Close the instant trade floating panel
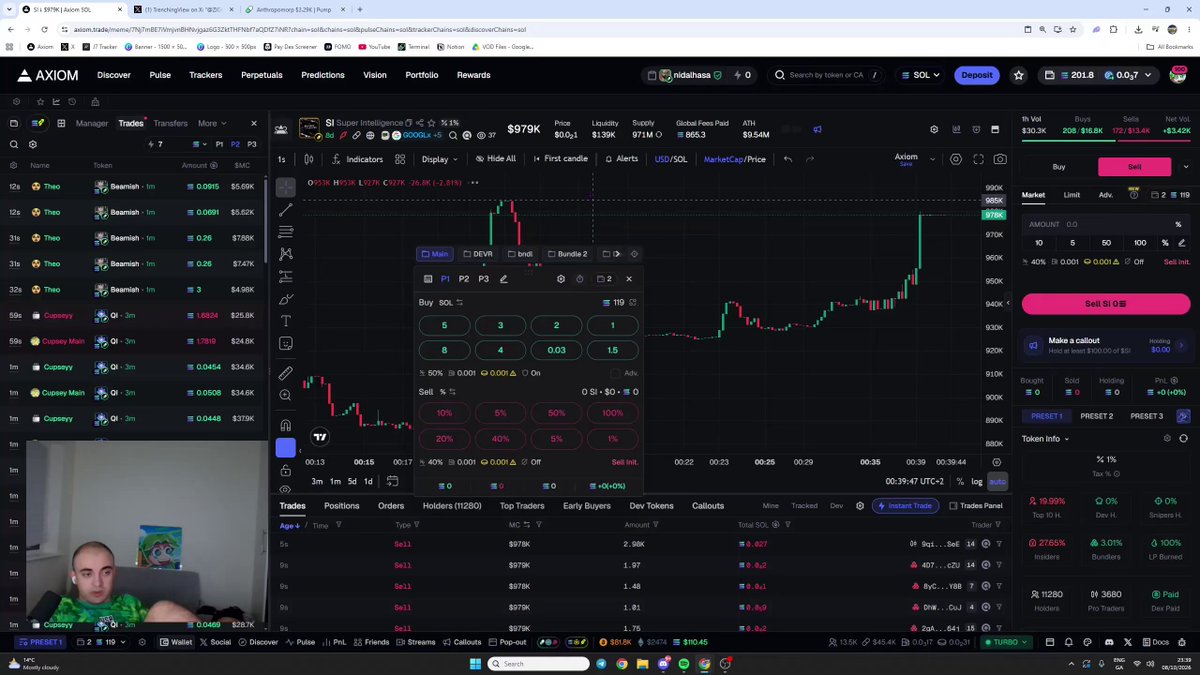The width and height of the screenshot is (1200, 675). tap(629, 279)
